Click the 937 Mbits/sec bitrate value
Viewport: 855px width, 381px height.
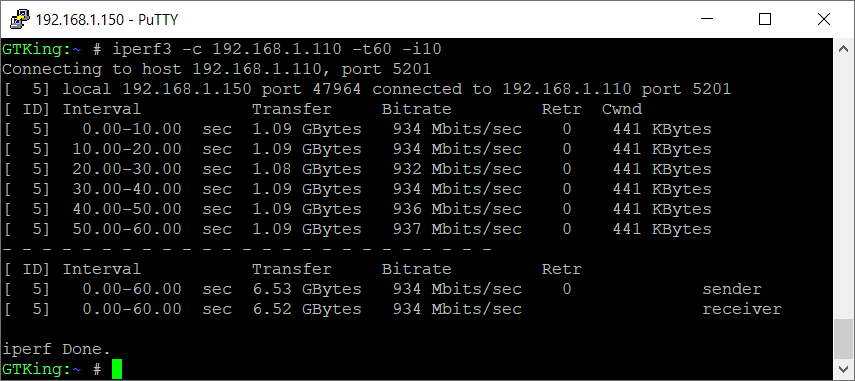(457, 229)
